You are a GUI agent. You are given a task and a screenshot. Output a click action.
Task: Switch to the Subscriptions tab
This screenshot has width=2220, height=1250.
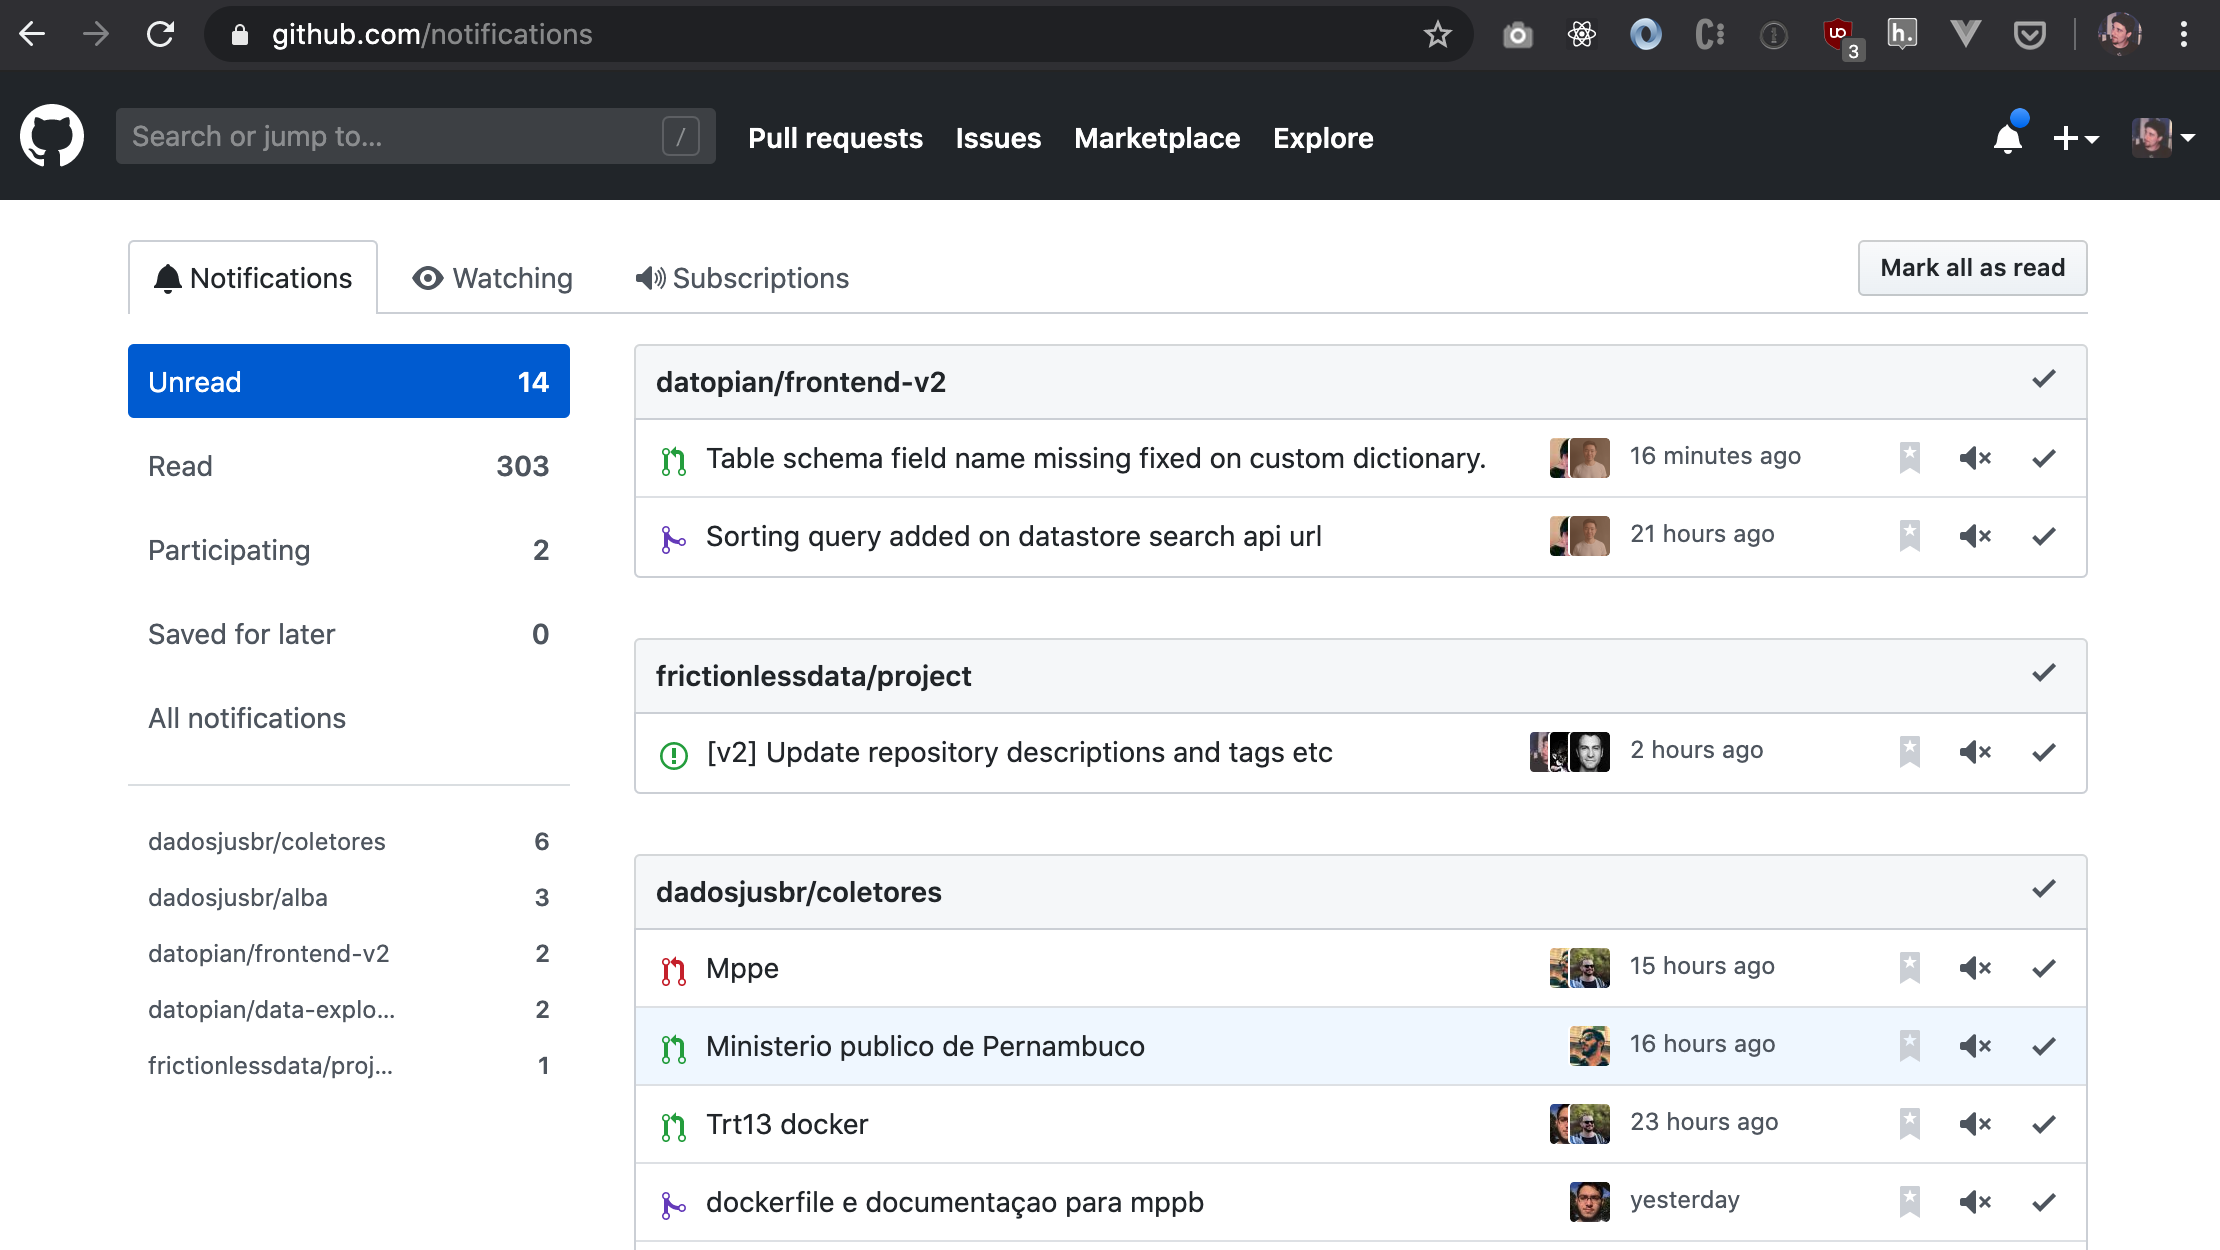(742, 278)
